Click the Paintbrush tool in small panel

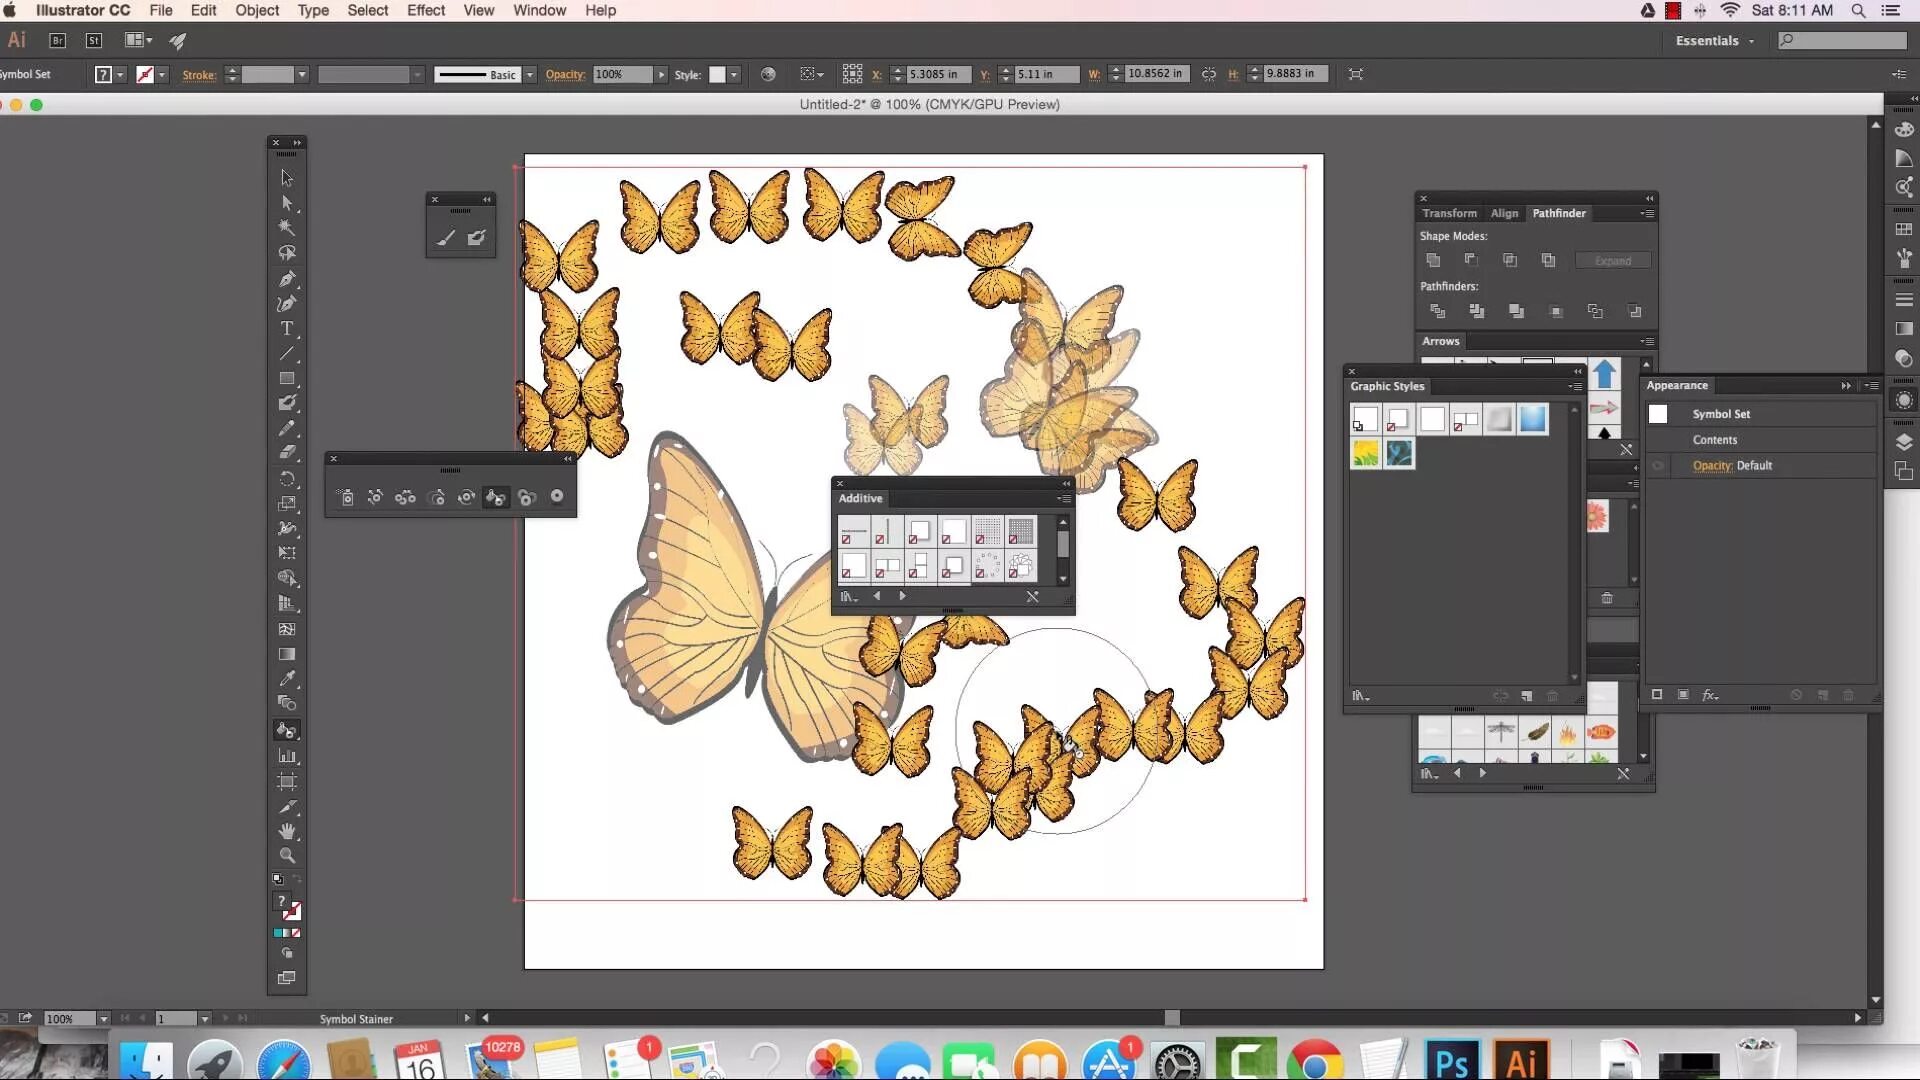446,238
